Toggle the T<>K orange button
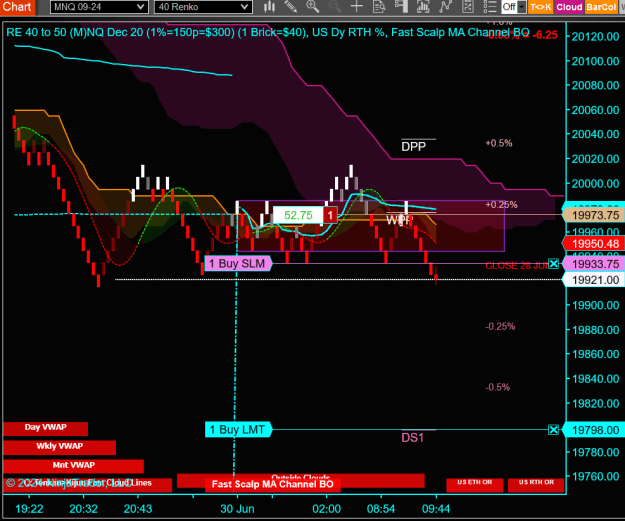Viewport: 625px width, 521px height. tap(540, 7)
